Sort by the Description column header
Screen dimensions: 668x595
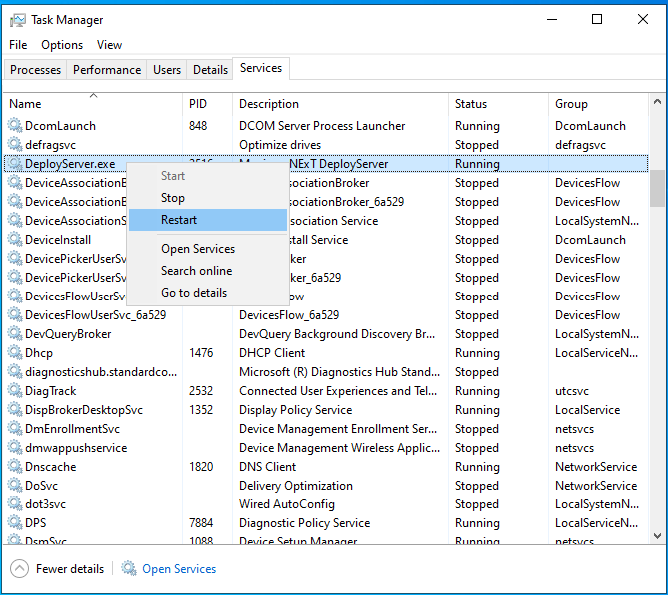pos(340,104)
